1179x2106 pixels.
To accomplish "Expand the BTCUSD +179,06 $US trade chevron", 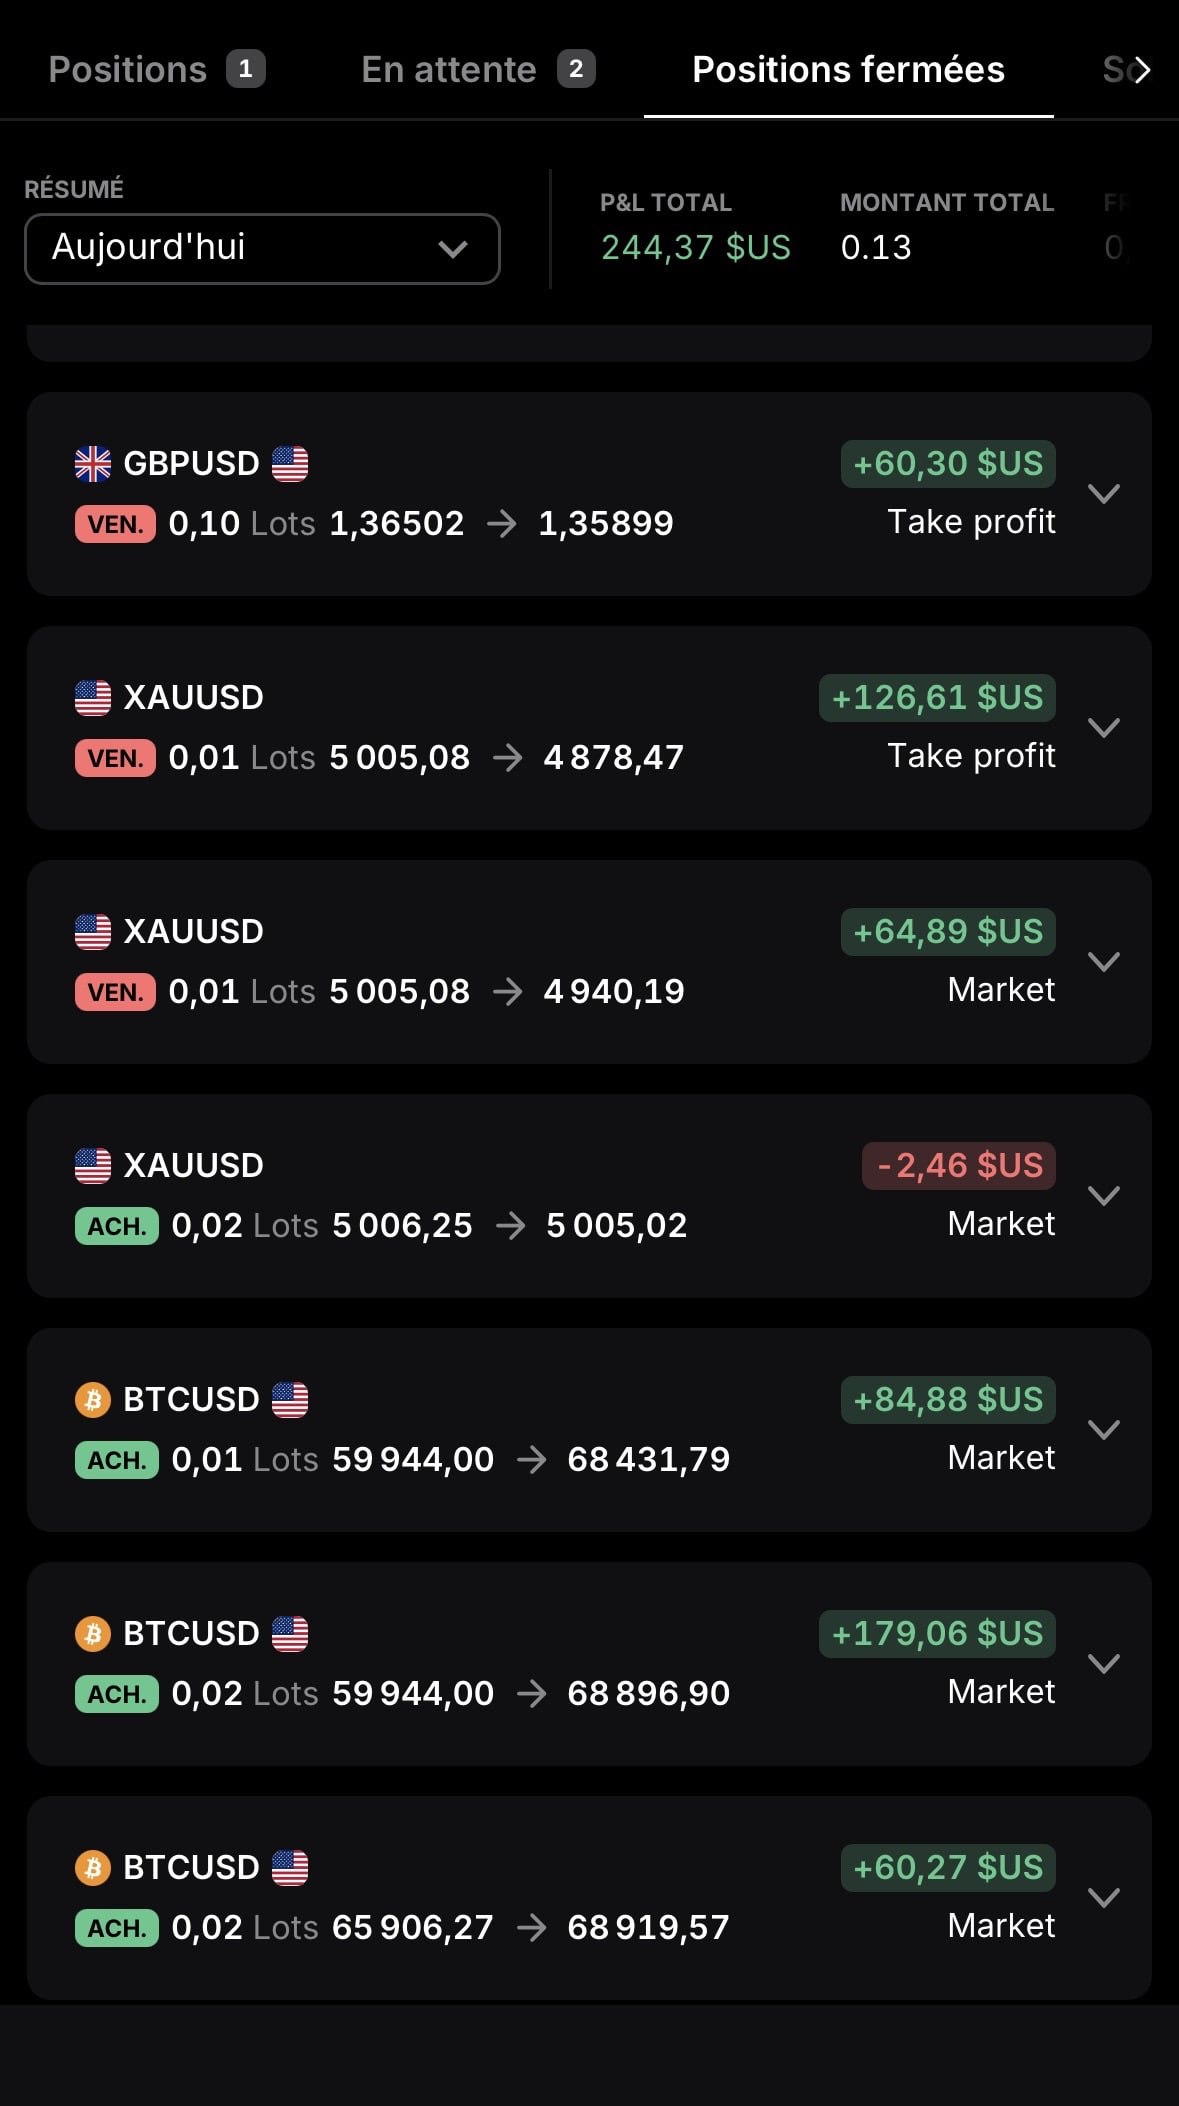I will [1103, 1664].
